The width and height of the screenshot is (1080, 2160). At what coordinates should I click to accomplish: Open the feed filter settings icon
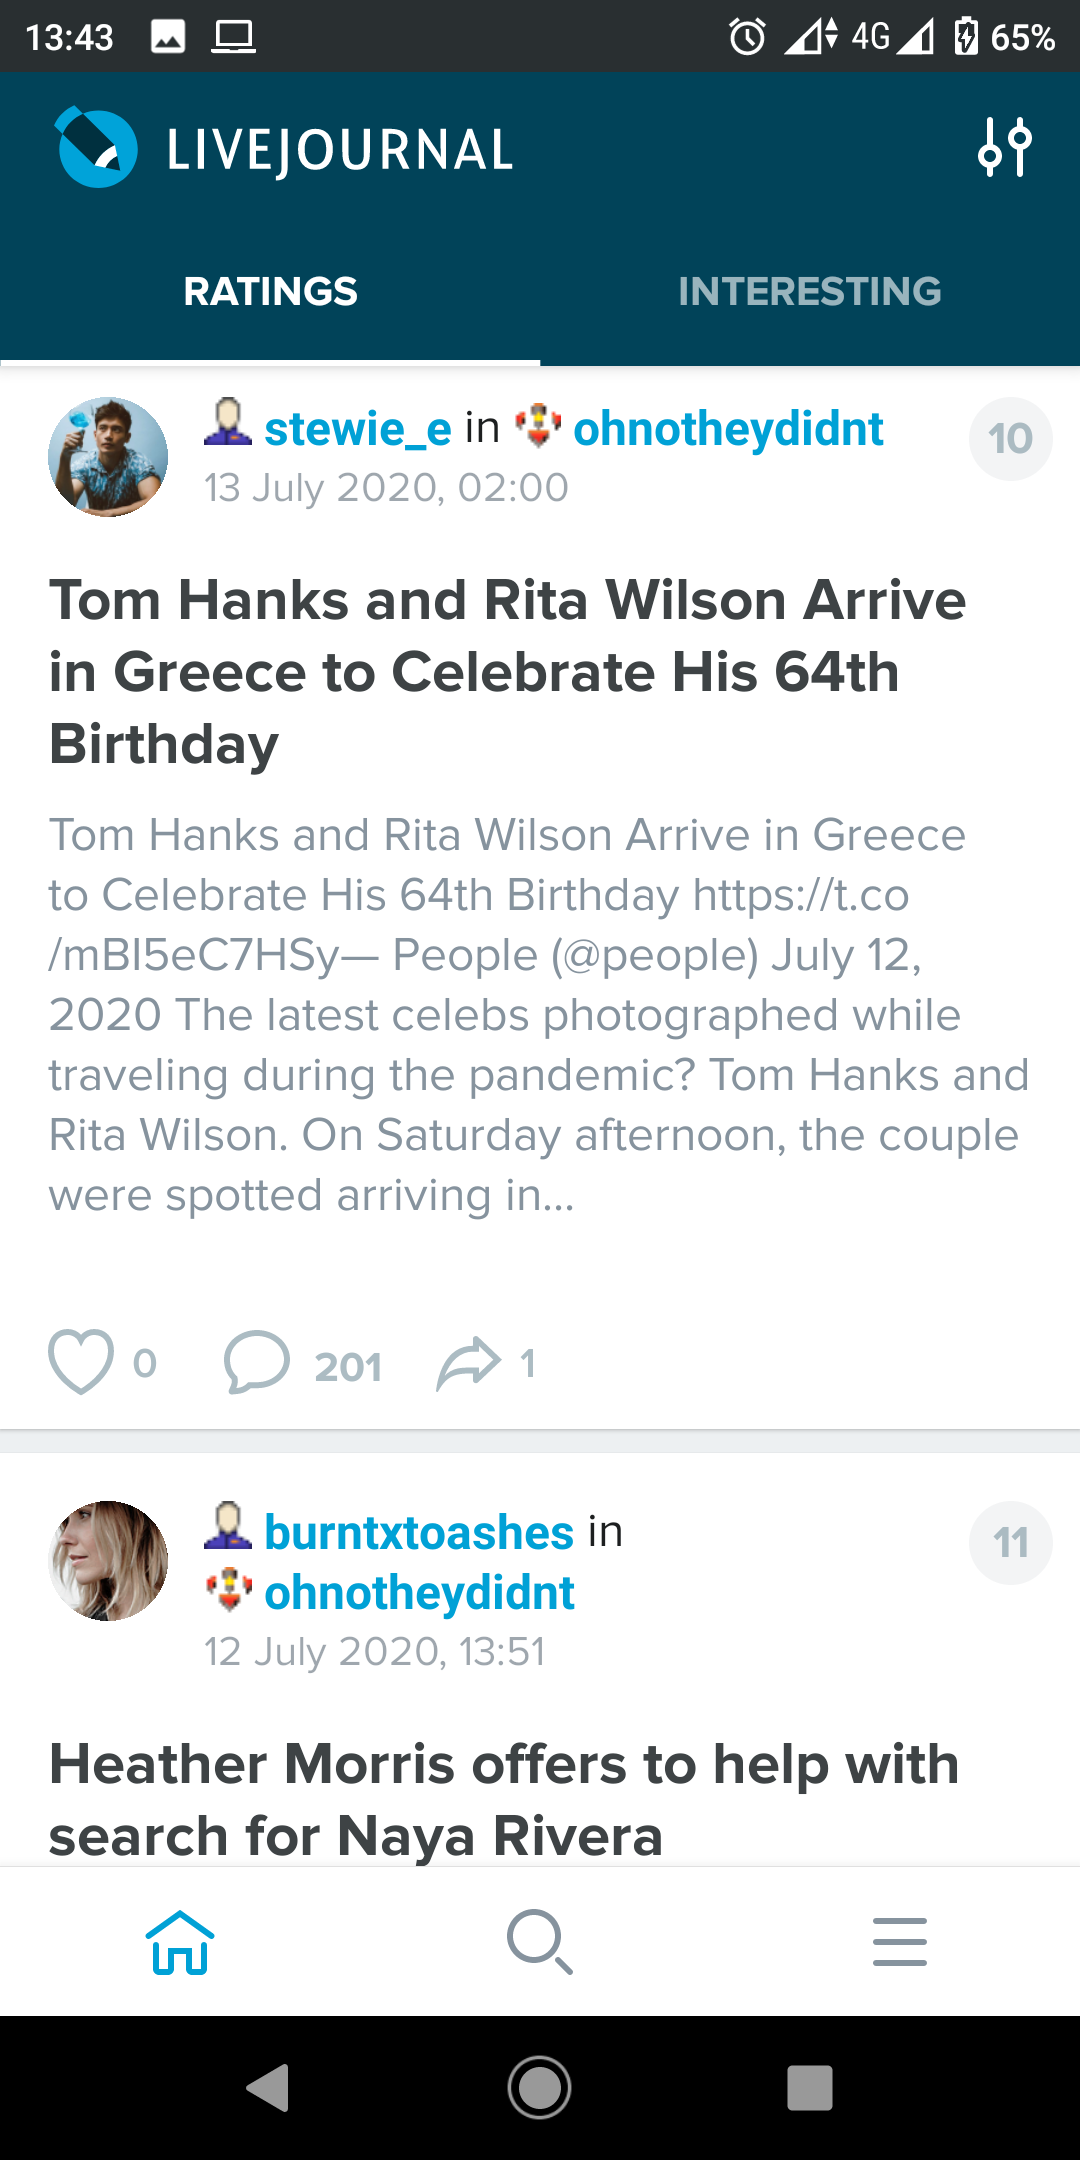point(1004,147)
